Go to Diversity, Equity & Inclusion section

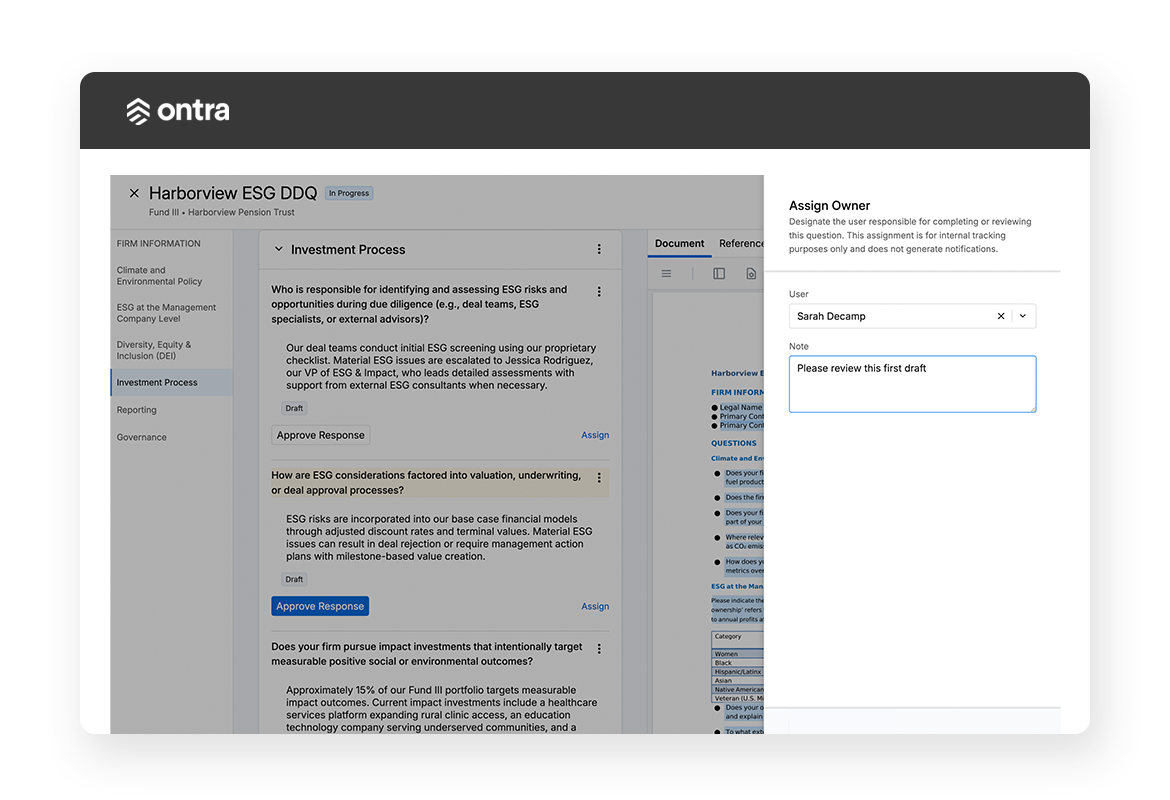pyautogui.click(x=153, y=350)
